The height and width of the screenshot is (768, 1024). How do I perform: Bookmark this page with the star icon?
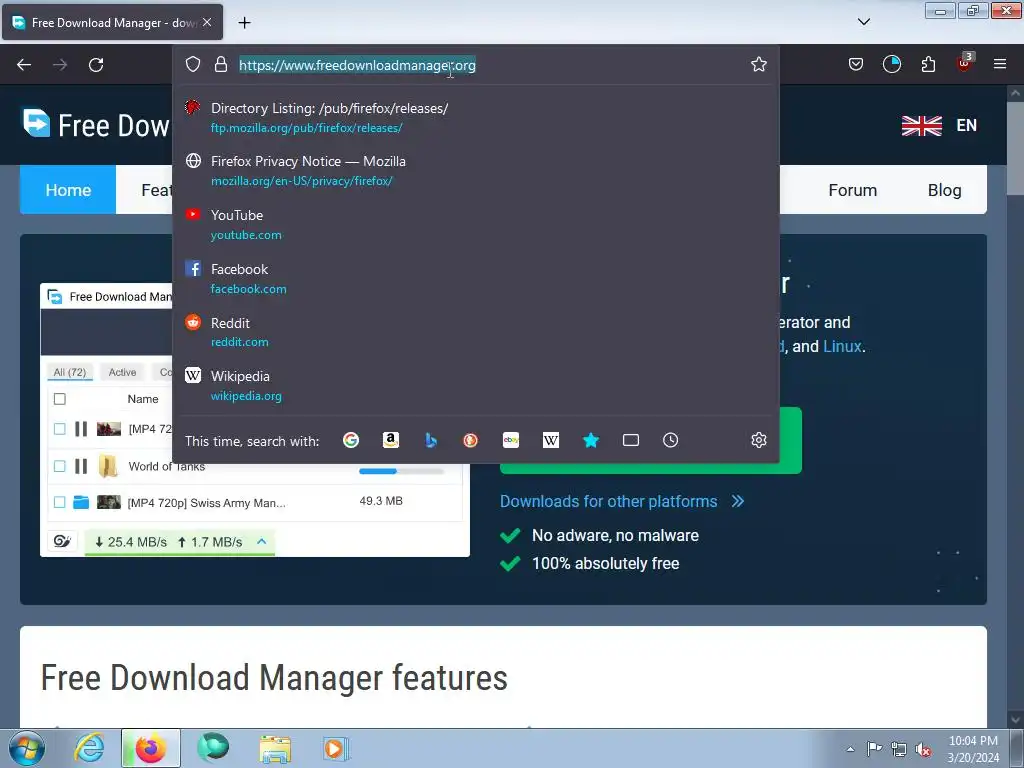pyautogui.click(x=758, y=64)
